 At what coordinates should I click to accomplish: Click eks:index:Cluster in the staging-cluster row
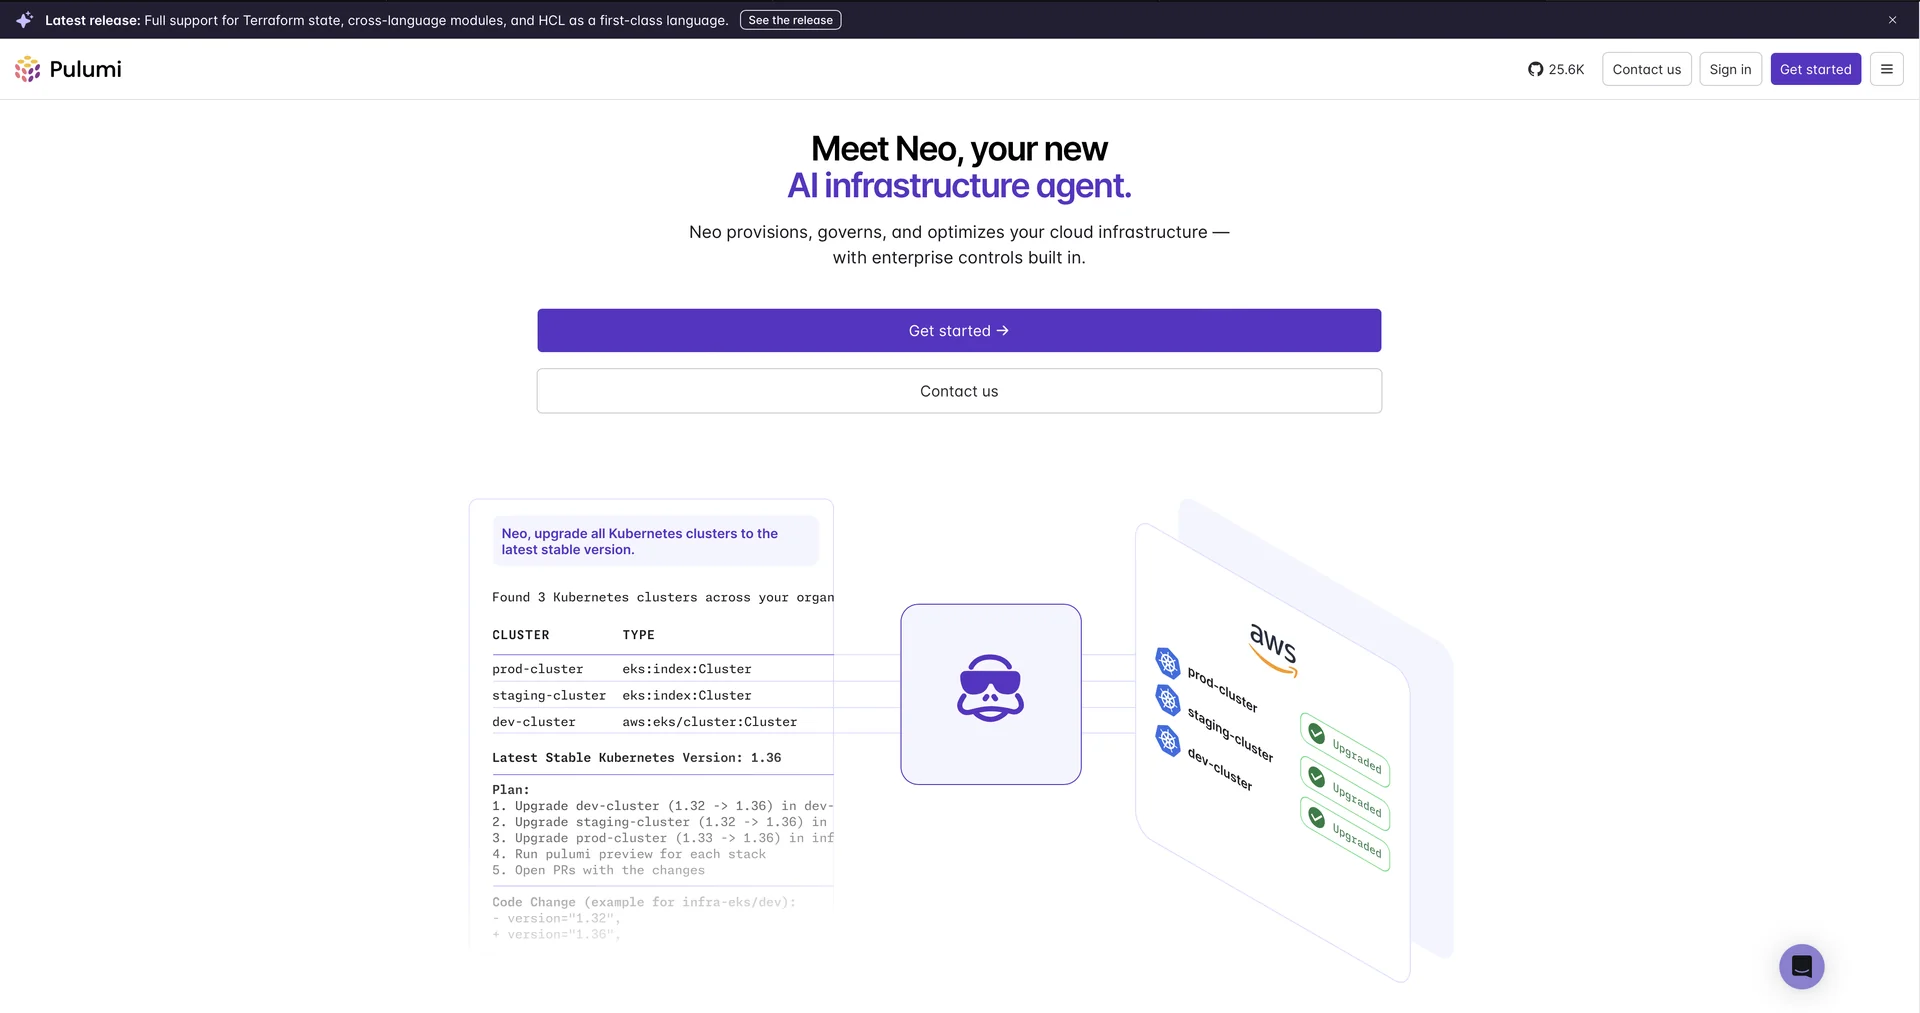click(x=687, y=695)
